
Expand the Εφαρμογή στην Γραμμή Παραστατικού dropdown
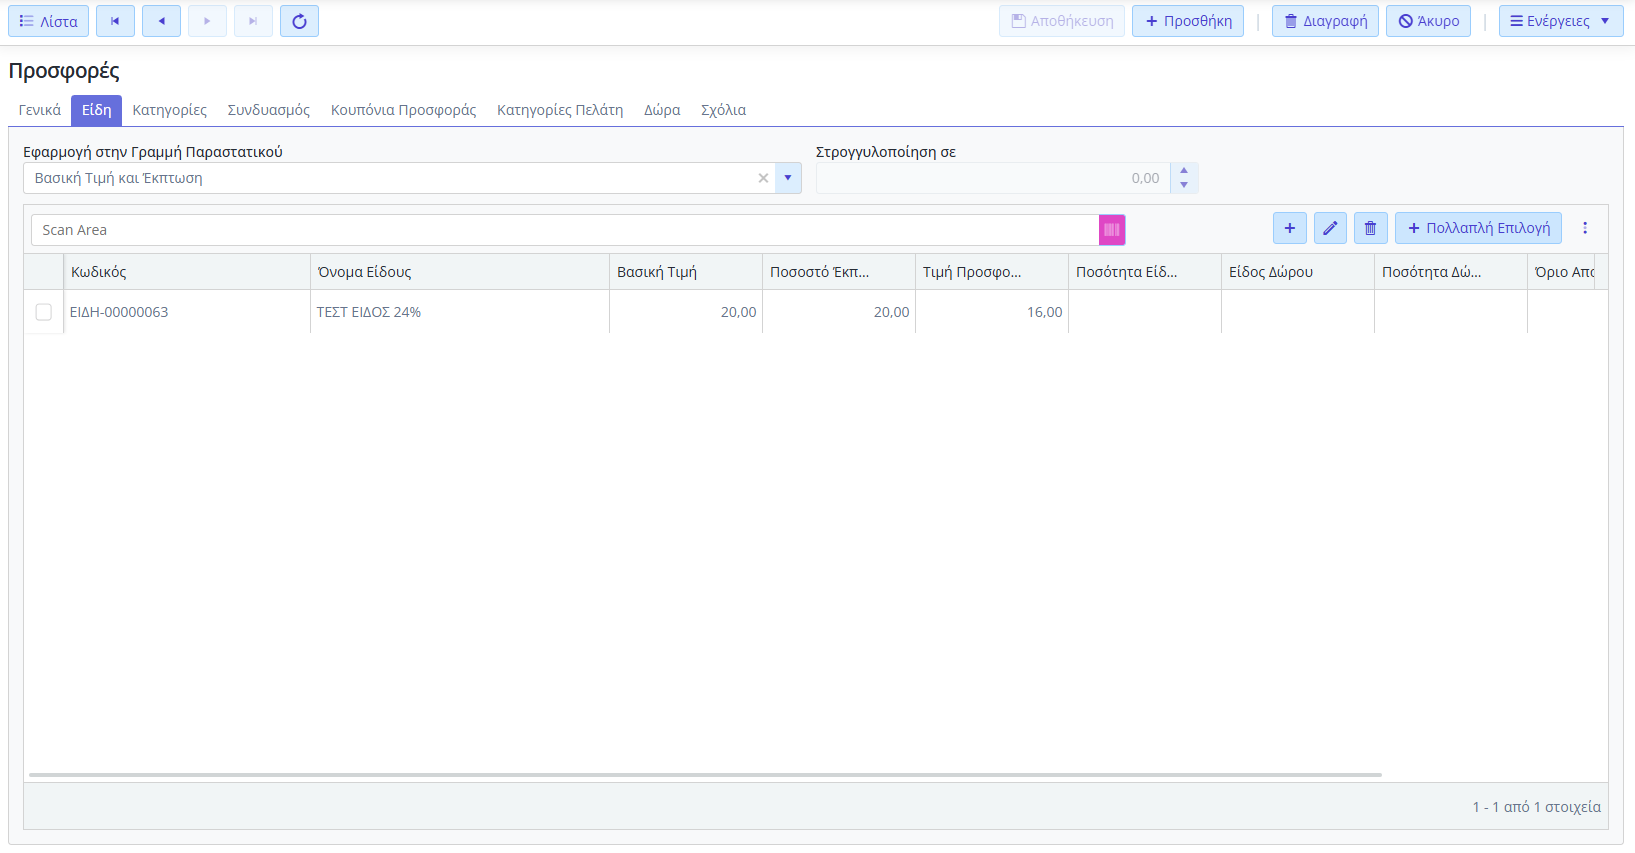(788, 178)
